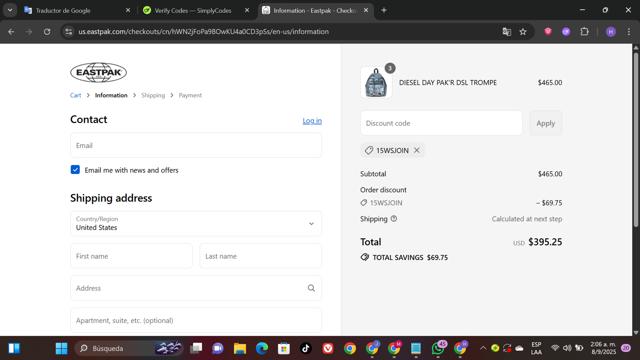This screenshot has width=640, height=360.
Task: Reload the checkout page
Action: click(x=47, y=32)
